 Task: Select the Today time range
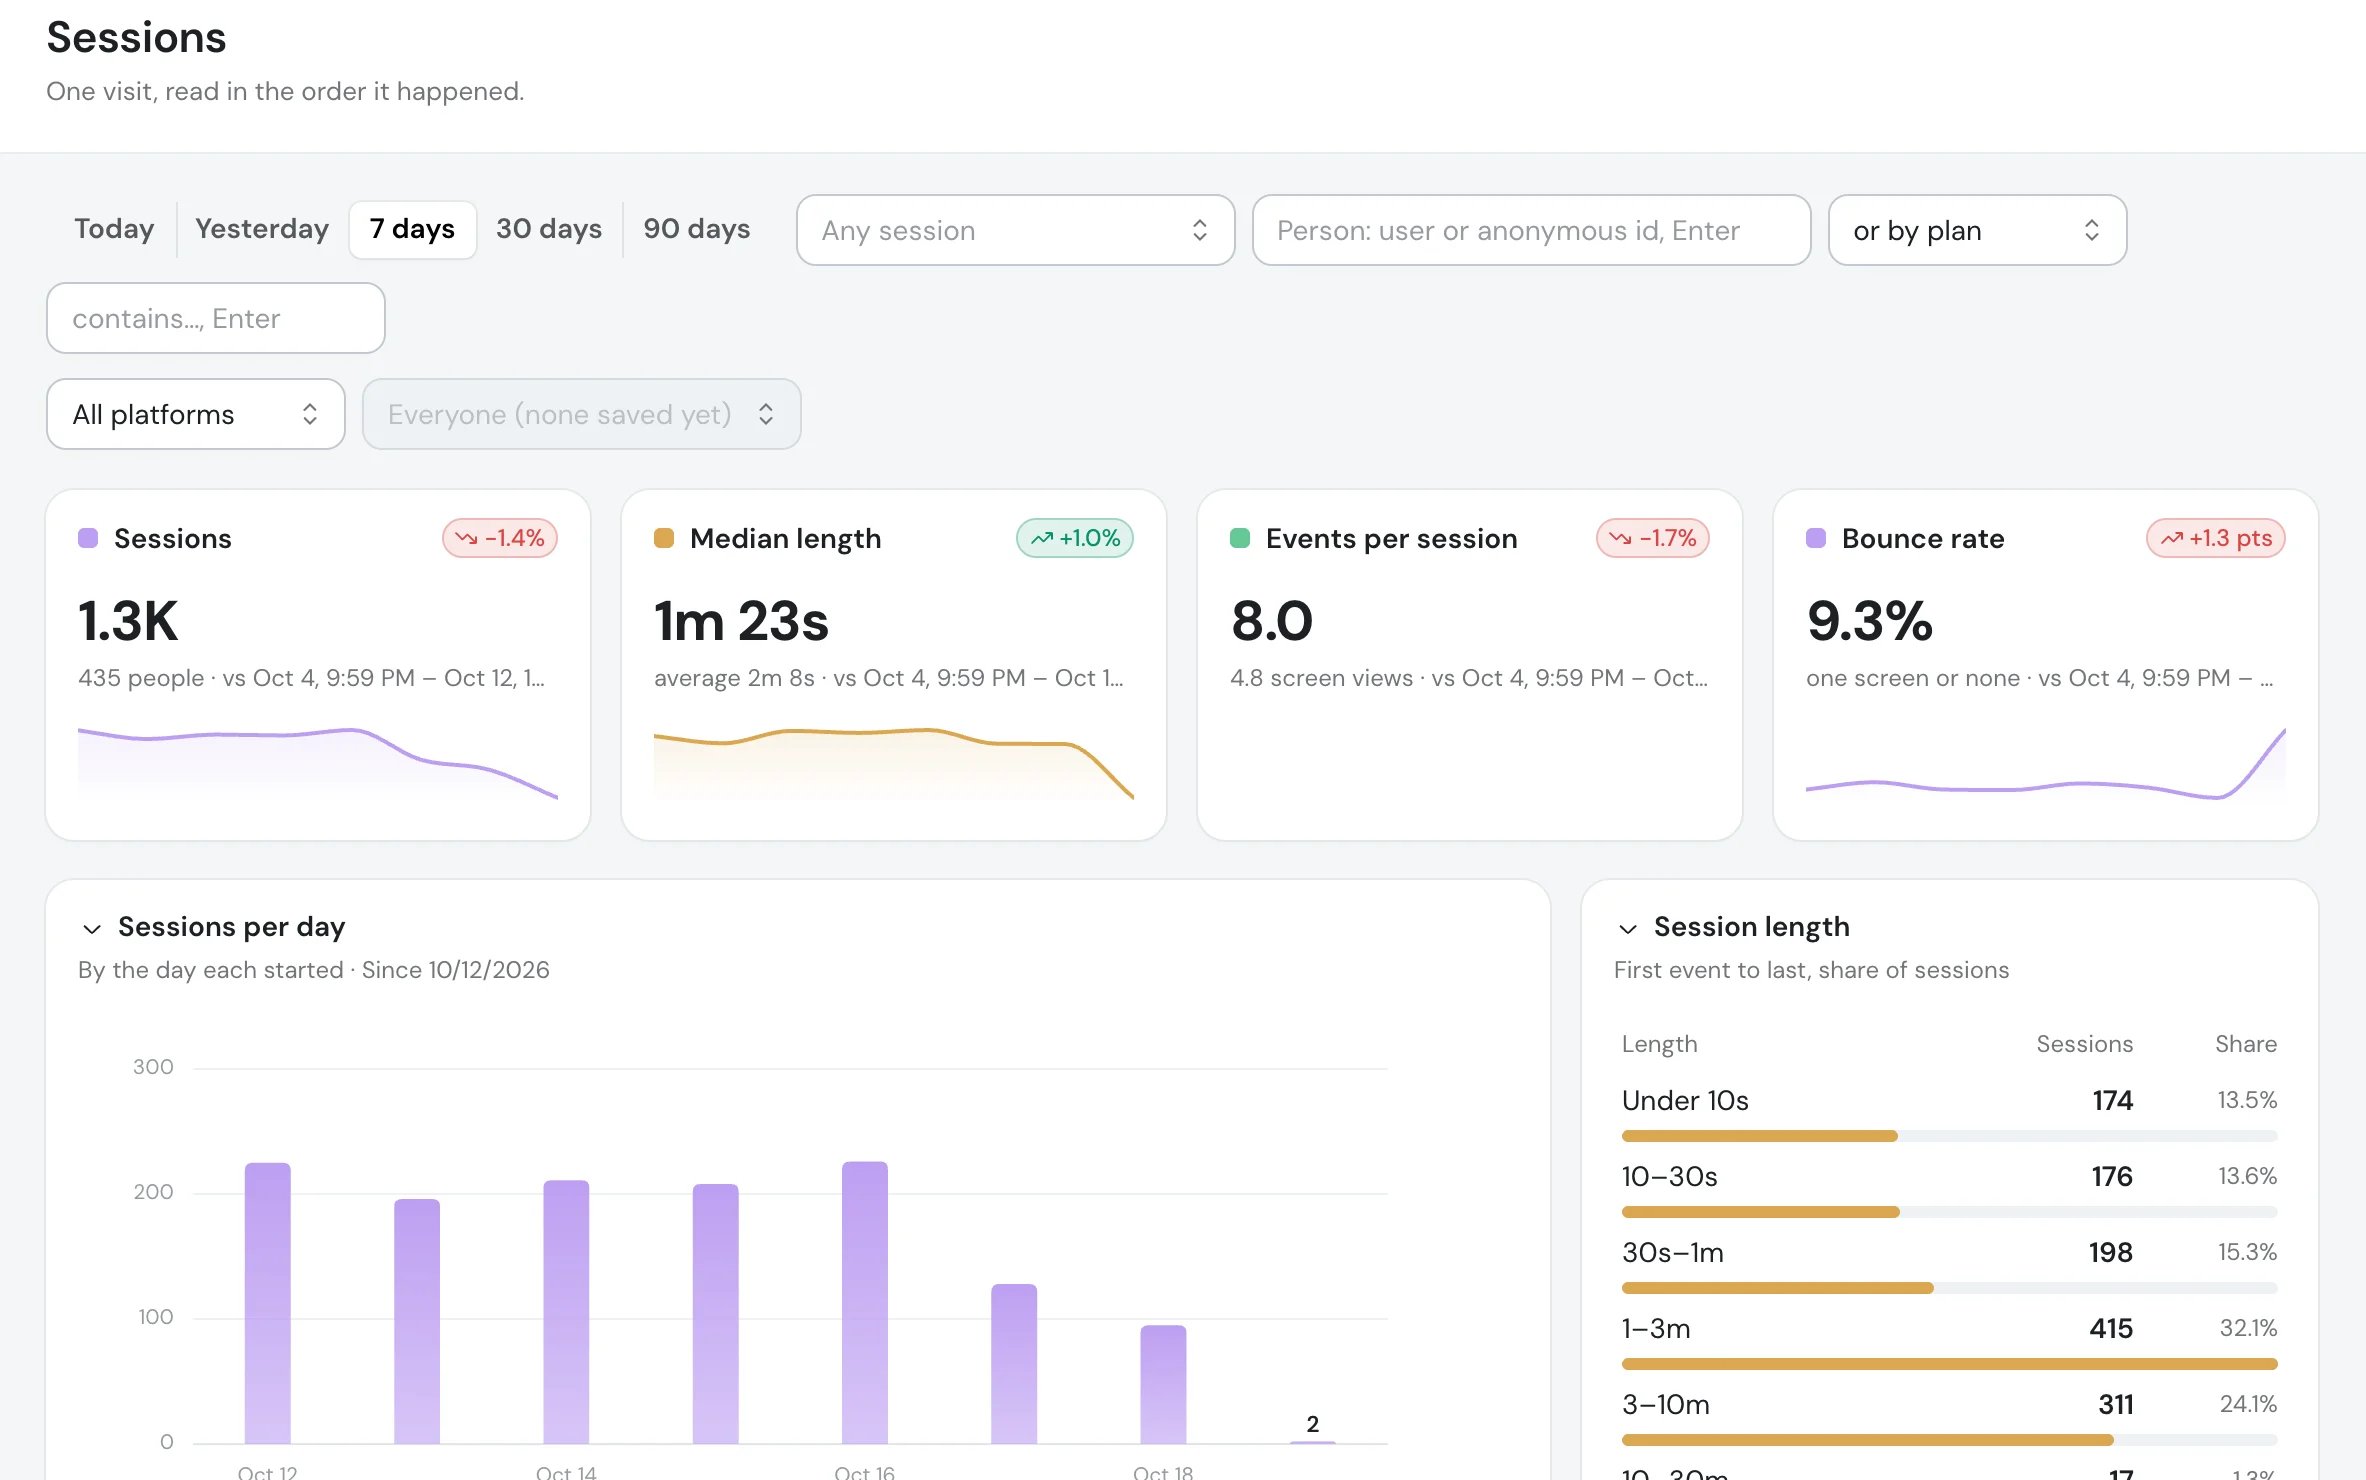click(114, 229)
